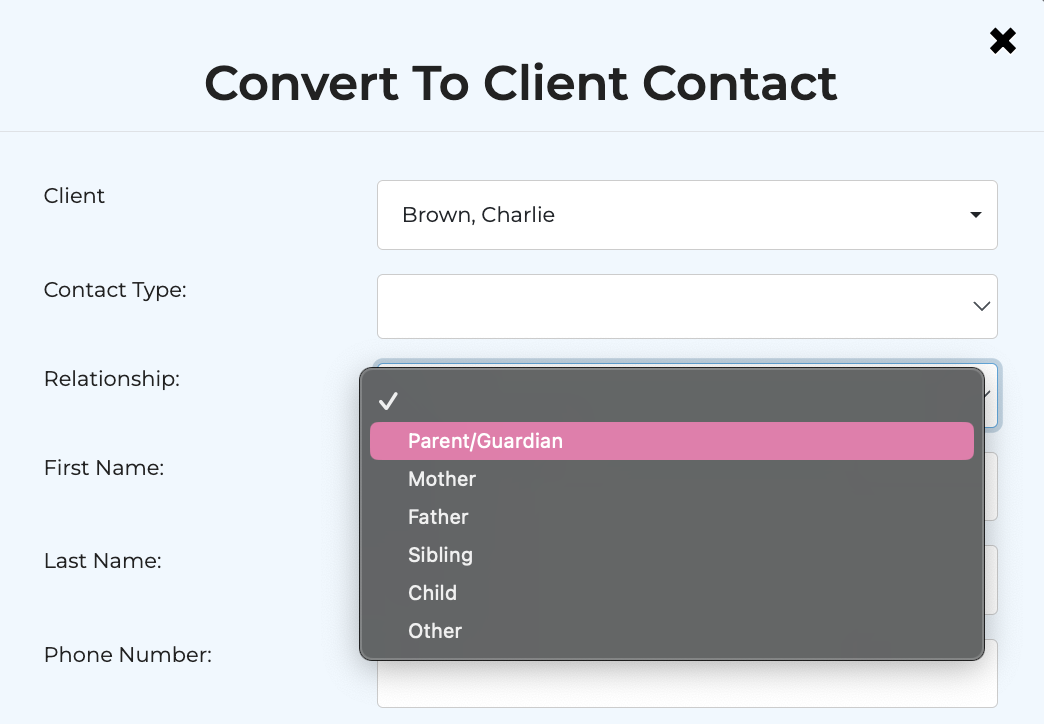Click the visible edge of Last Name field
The height and width of the screenshot is (724, 1044).
[990, 581]
